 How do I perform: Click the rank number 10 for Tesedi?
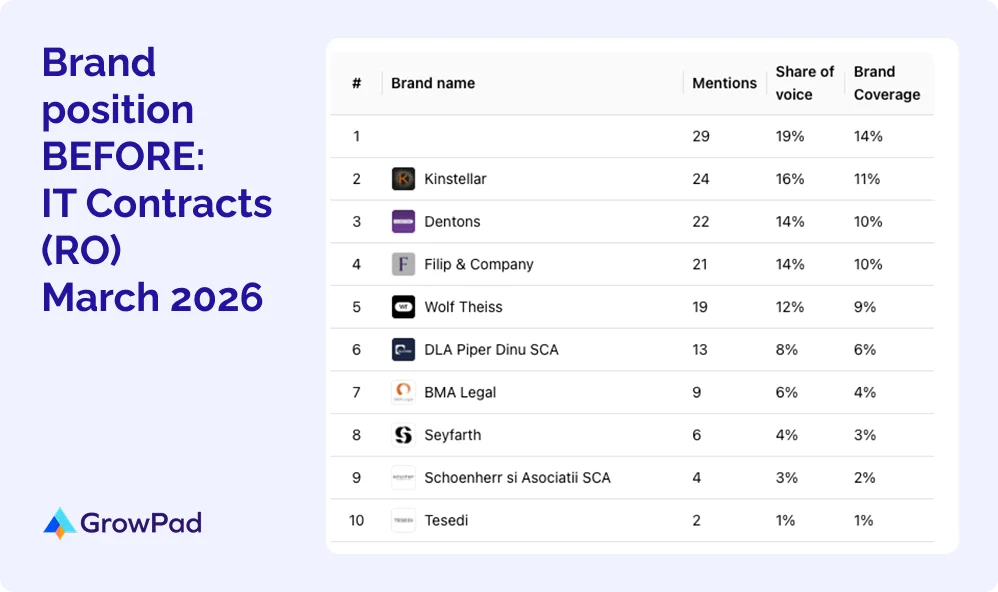click(x=356, y=520)
